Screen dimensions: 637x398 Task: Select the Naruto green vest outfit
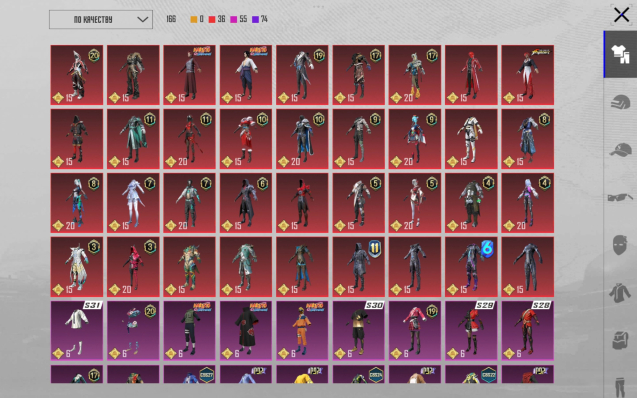point(189,331)
